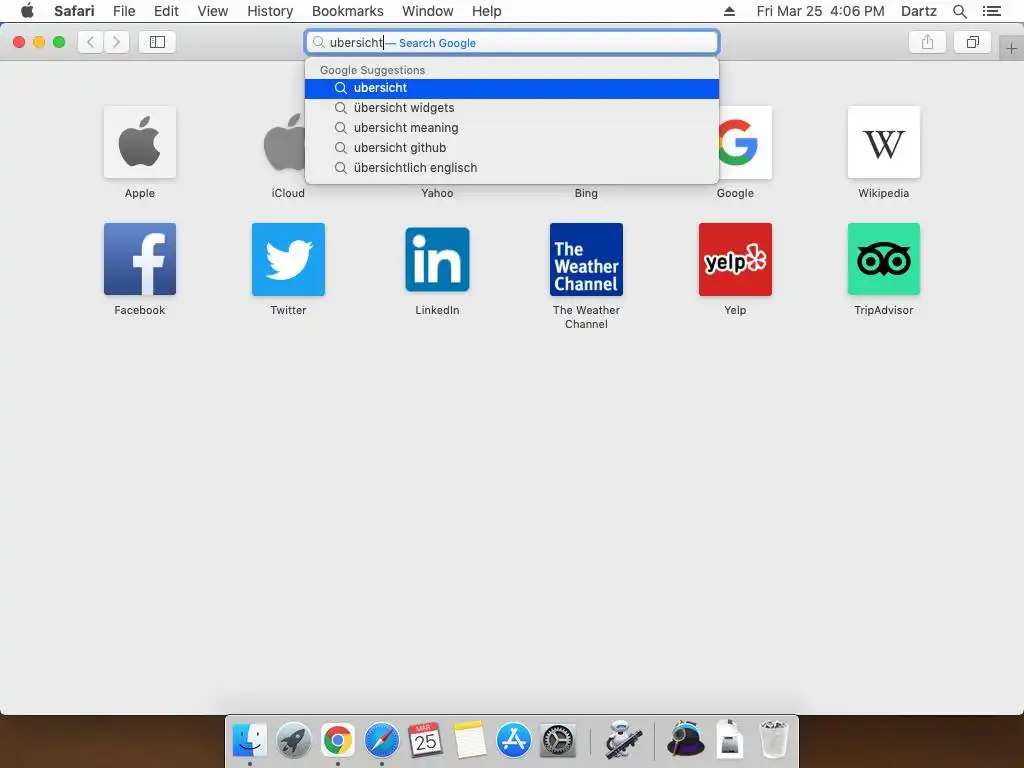This screenshot has width=1024, height=768.
Task: Go back with the back arrow button
Action: 90,42
